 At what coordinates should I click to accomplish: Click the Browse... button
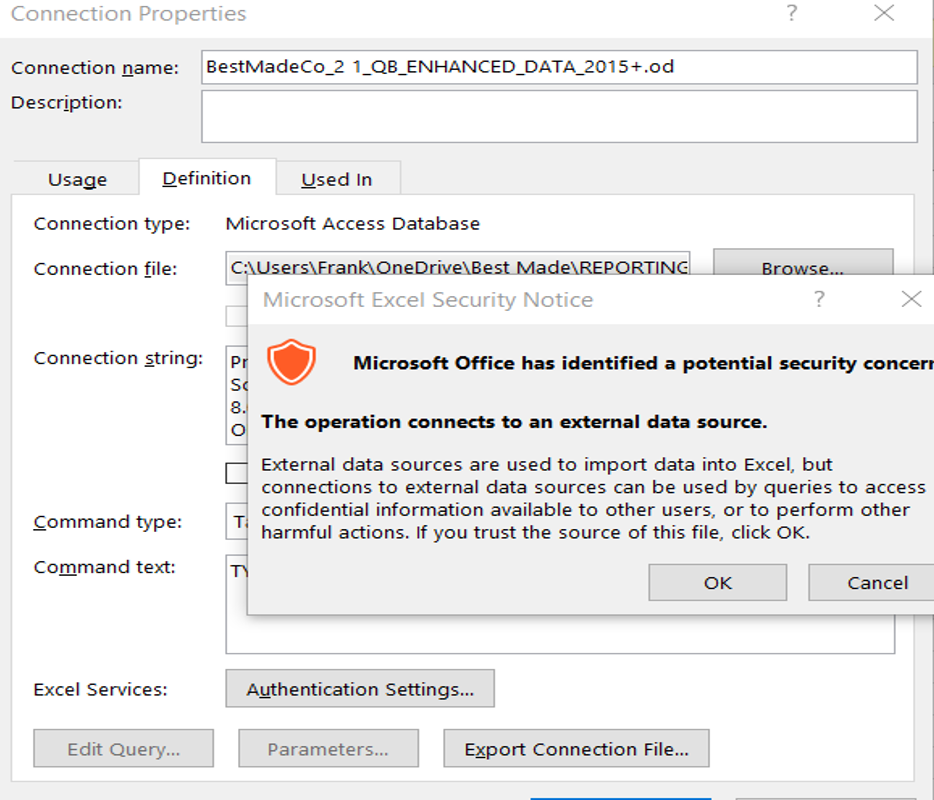803,262
